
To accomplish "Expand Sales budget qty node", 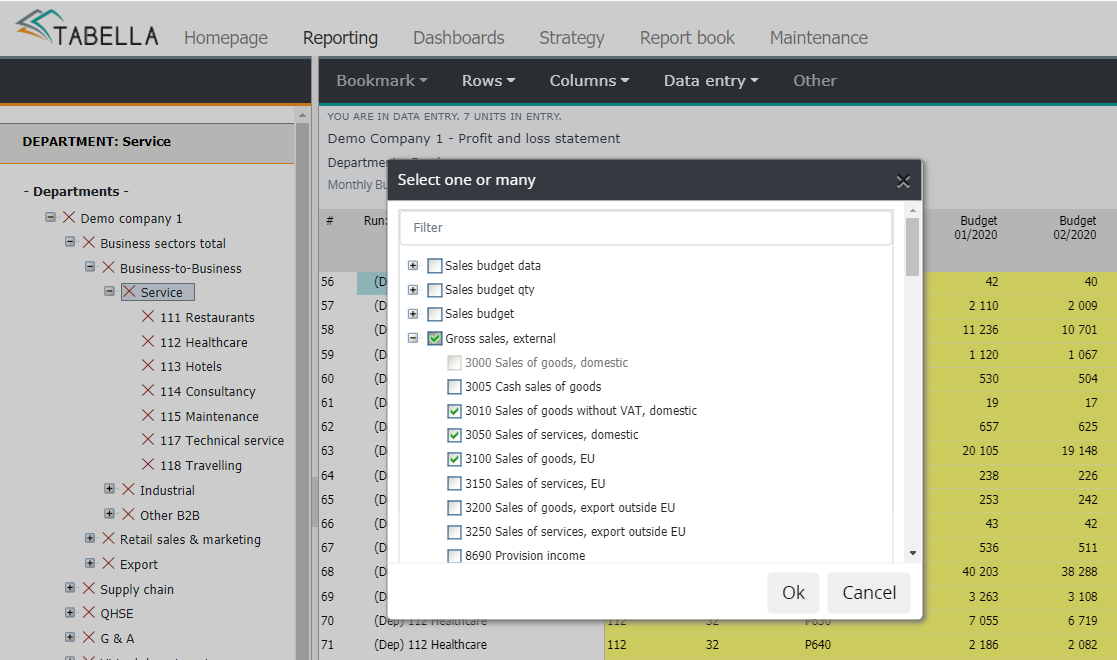I will 413,289.
